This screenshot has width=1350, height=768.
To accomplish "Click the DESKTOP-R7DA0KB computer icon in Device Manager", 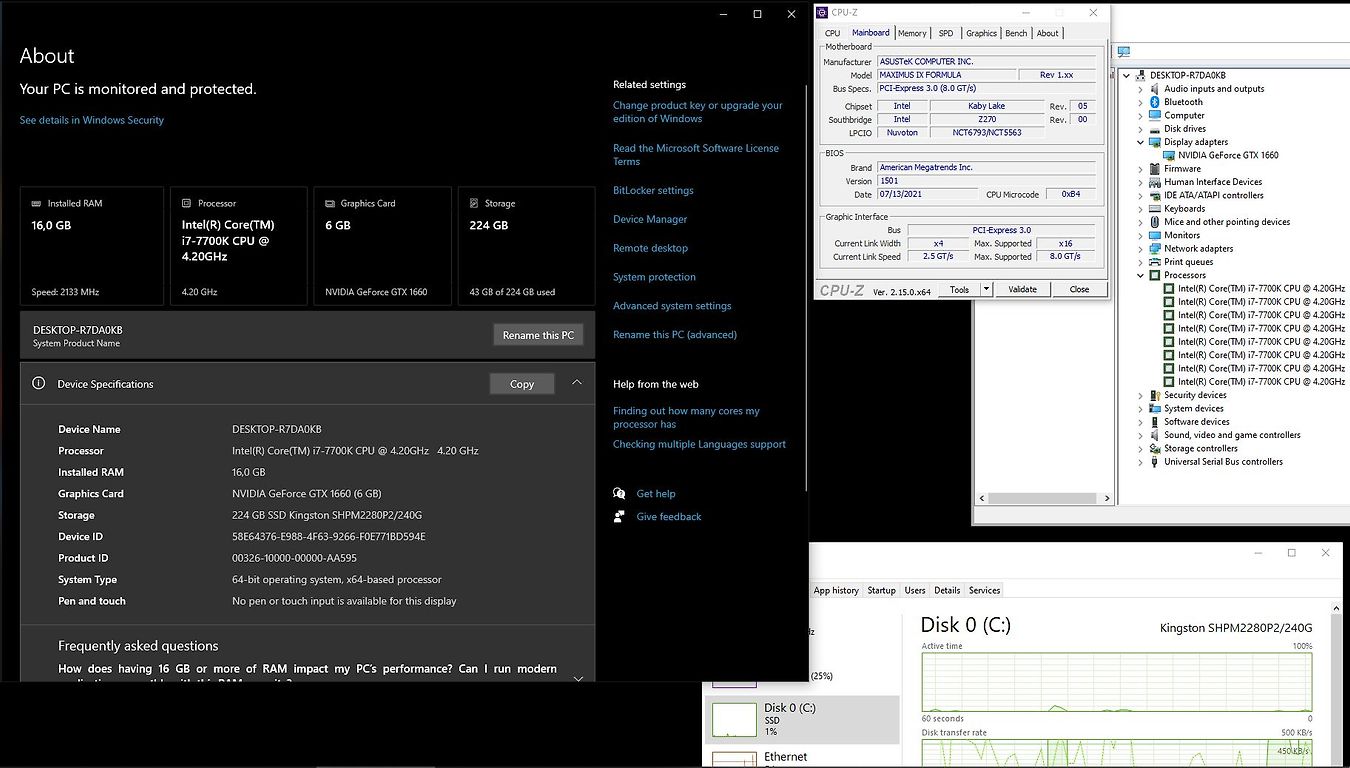I will pos(1140,76).
